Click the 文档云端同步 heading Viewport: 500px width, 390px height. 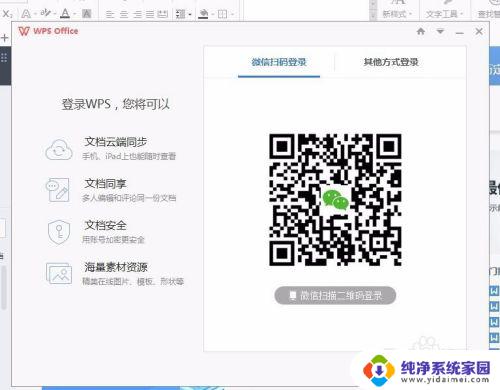pos(116,142)
